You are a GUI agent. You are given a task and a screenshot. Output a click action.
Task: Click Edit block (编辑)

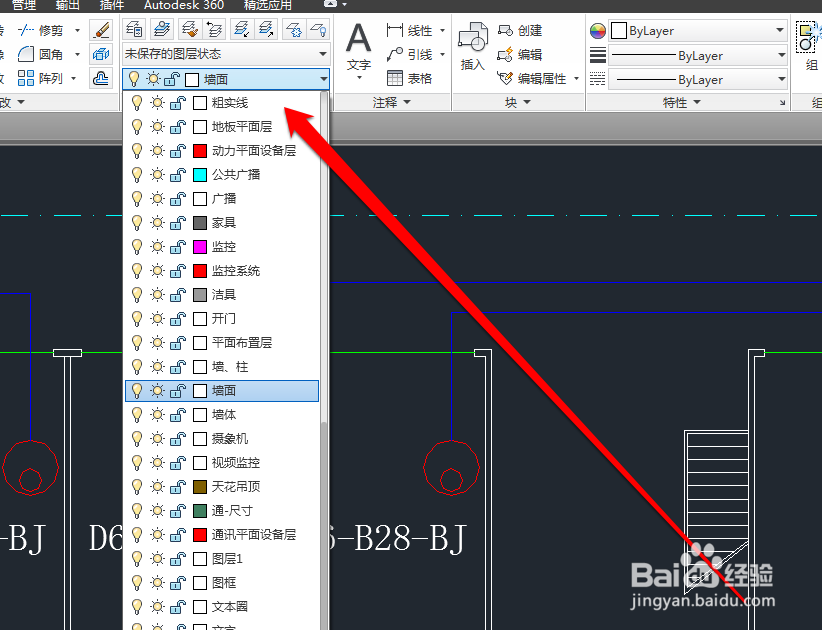(520, 55)
